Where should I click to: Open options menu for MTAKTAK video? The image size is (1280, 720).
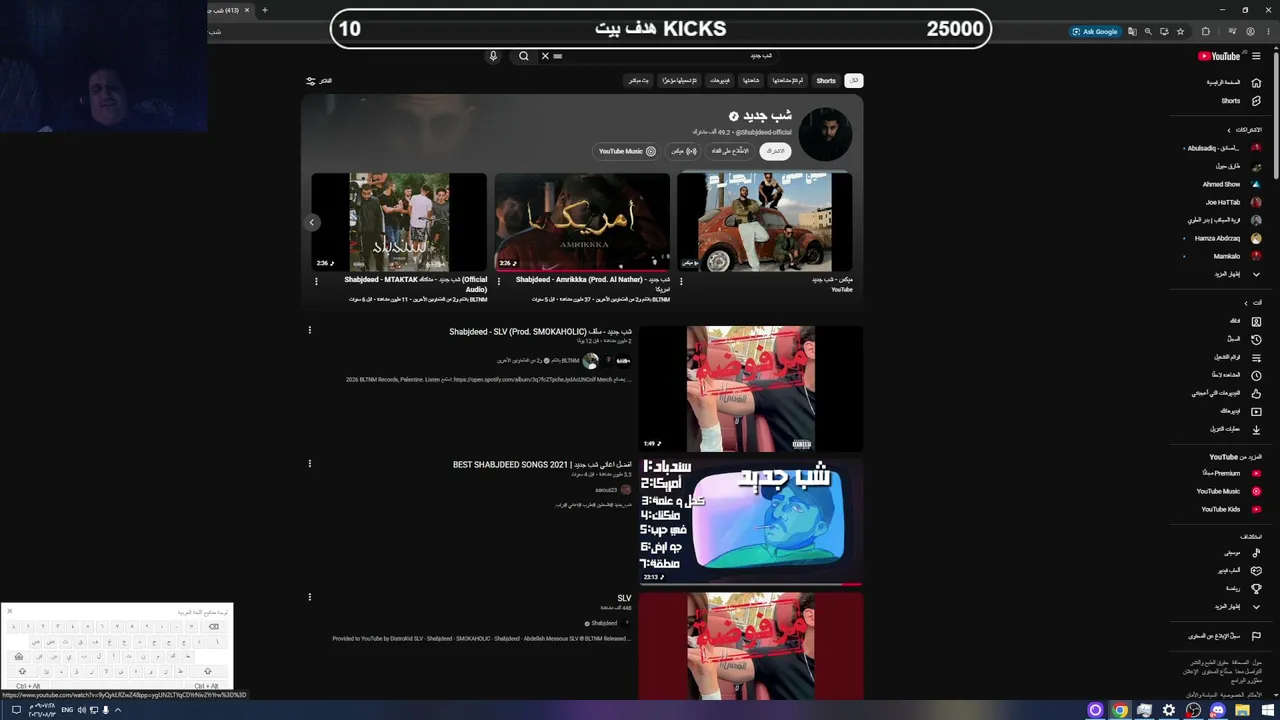click(x=316, y=282)
